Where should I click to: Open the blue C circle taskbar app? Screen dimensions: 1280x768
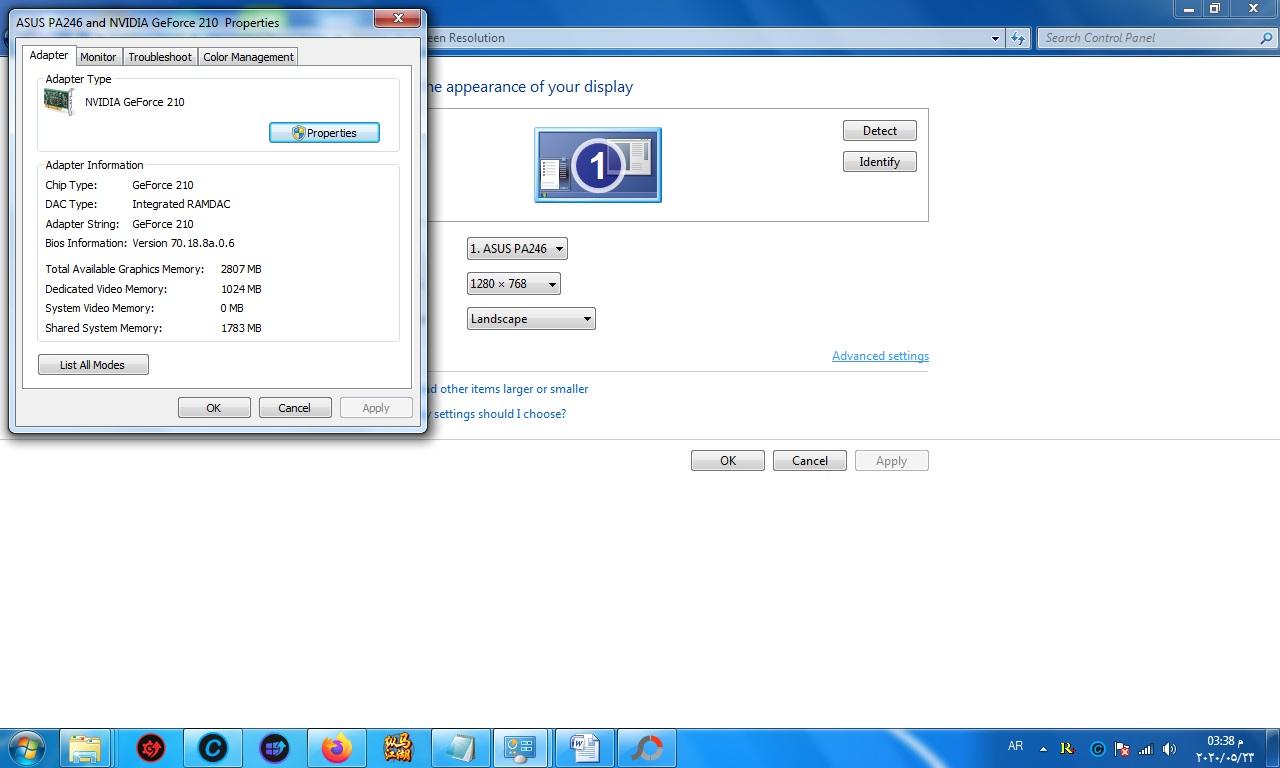click(x=213, y=748)
